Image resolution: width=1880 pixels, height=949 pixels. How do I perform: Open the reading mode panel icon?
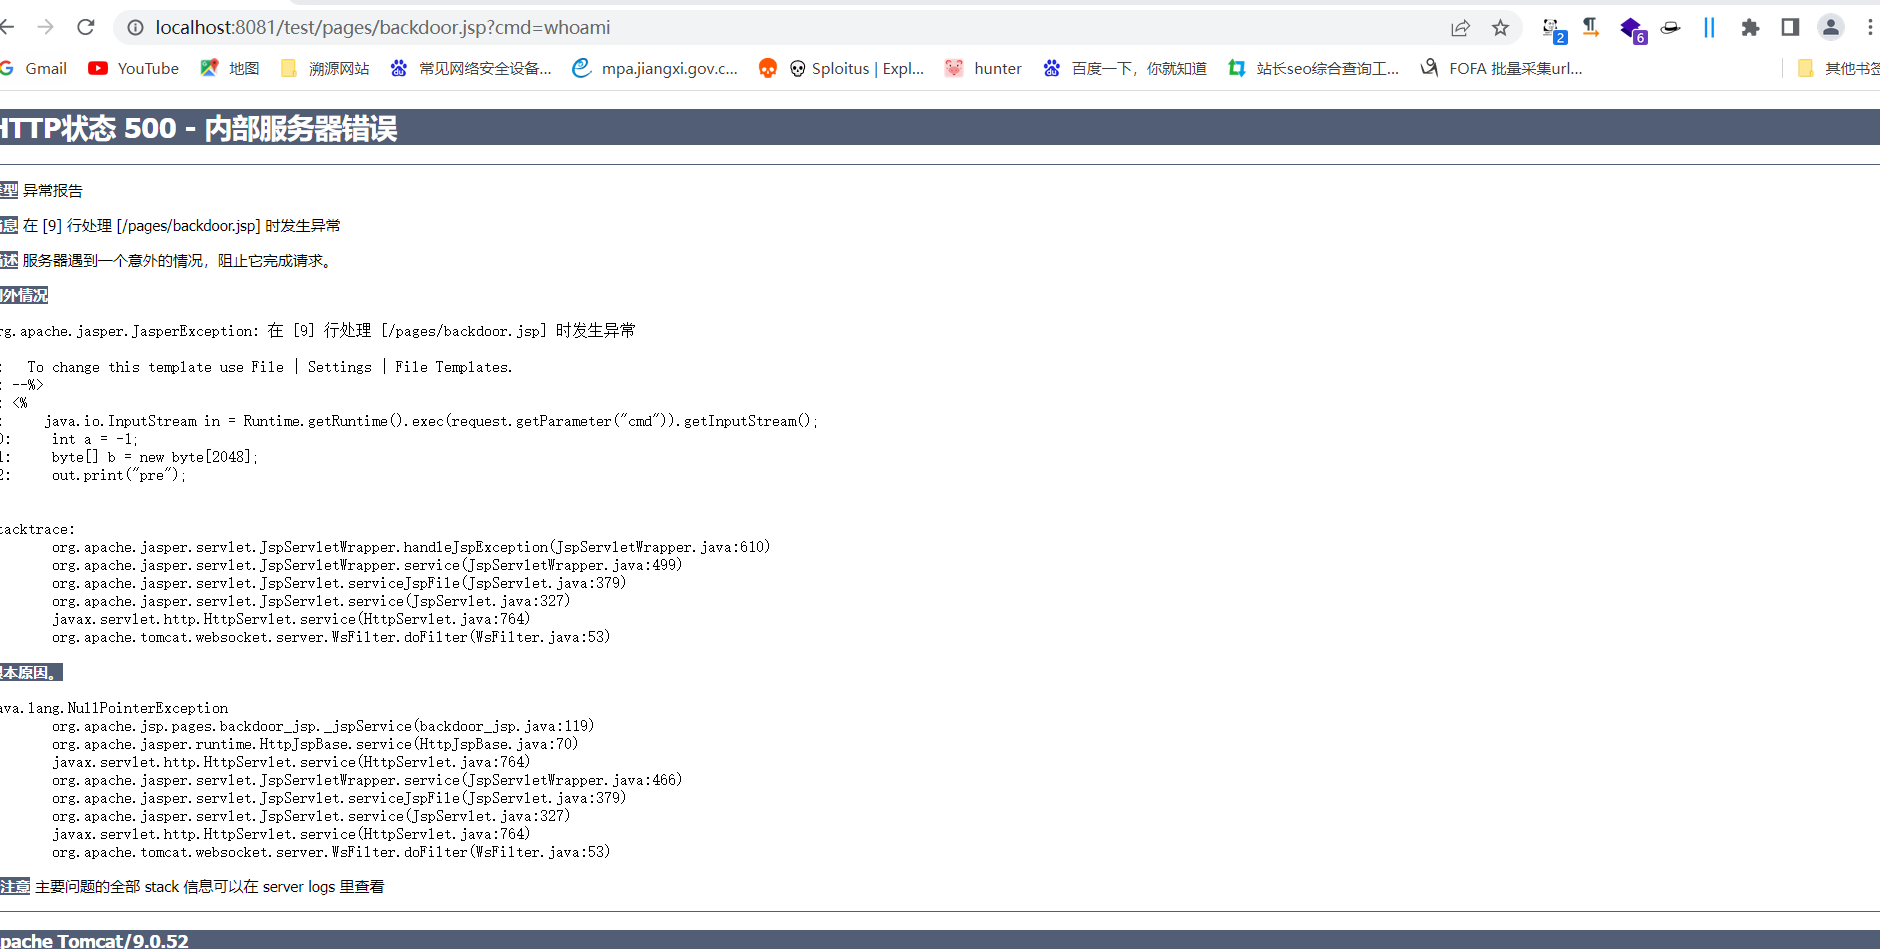tap(1789, 27)
